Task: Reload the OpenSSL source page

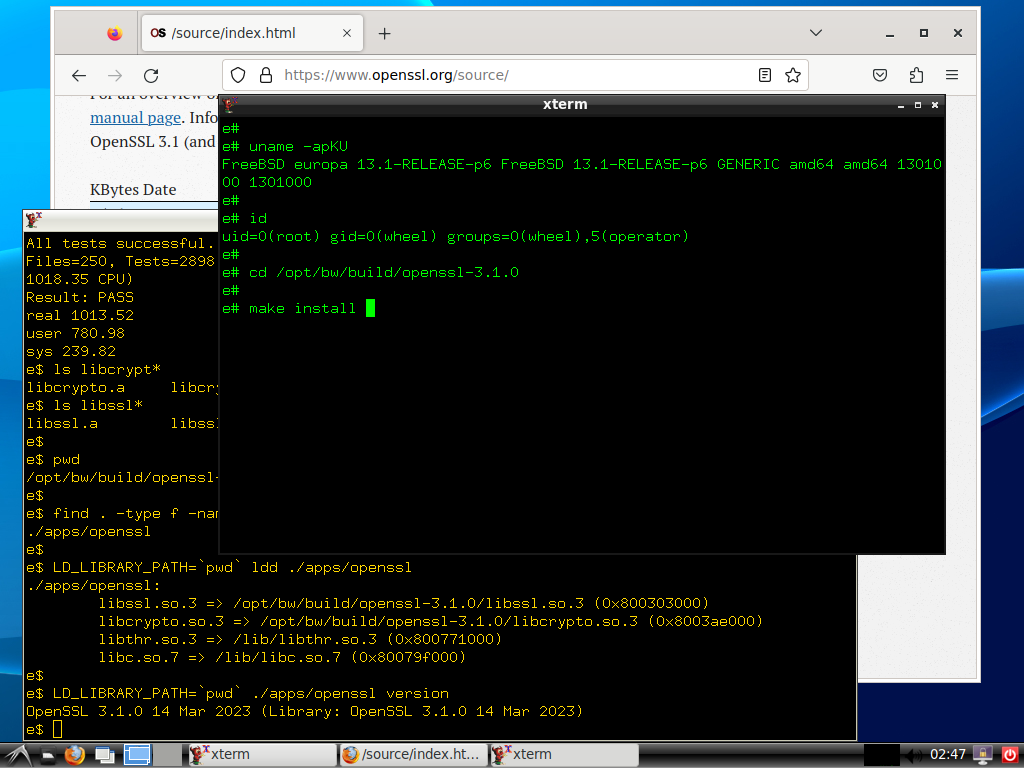Action: [151, 75]
